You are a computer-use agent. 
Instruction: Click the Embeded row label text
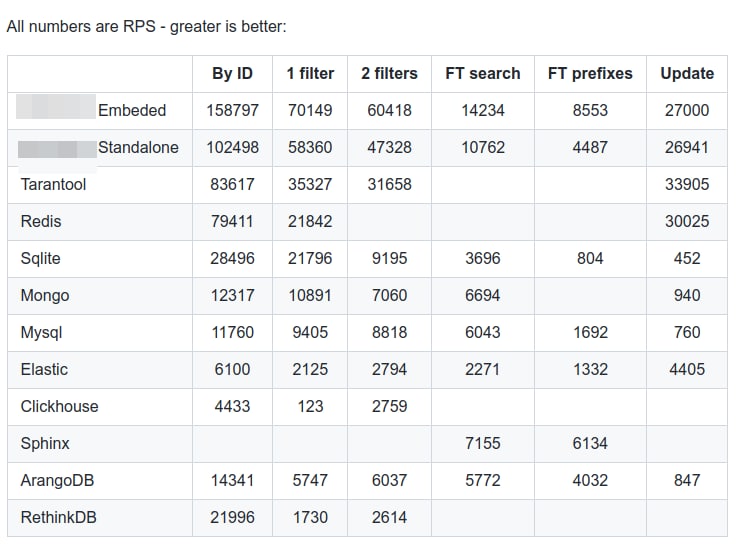[132, 110]
